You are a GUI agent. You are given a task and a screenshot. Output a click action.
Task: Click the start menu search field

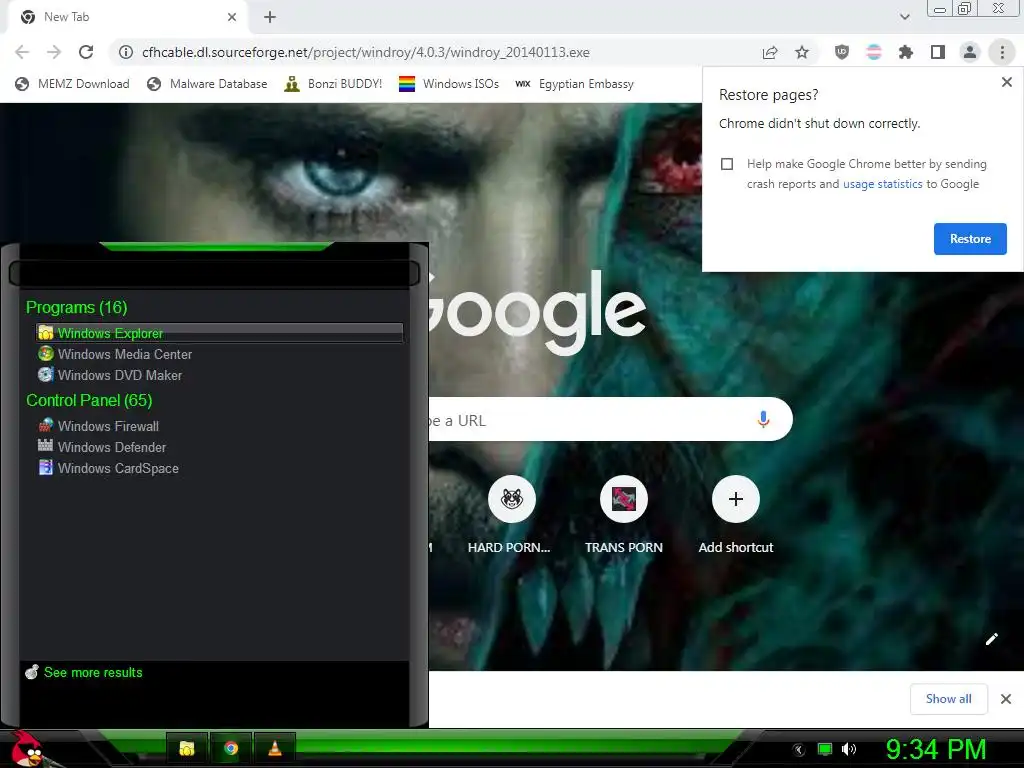(214, 273)
